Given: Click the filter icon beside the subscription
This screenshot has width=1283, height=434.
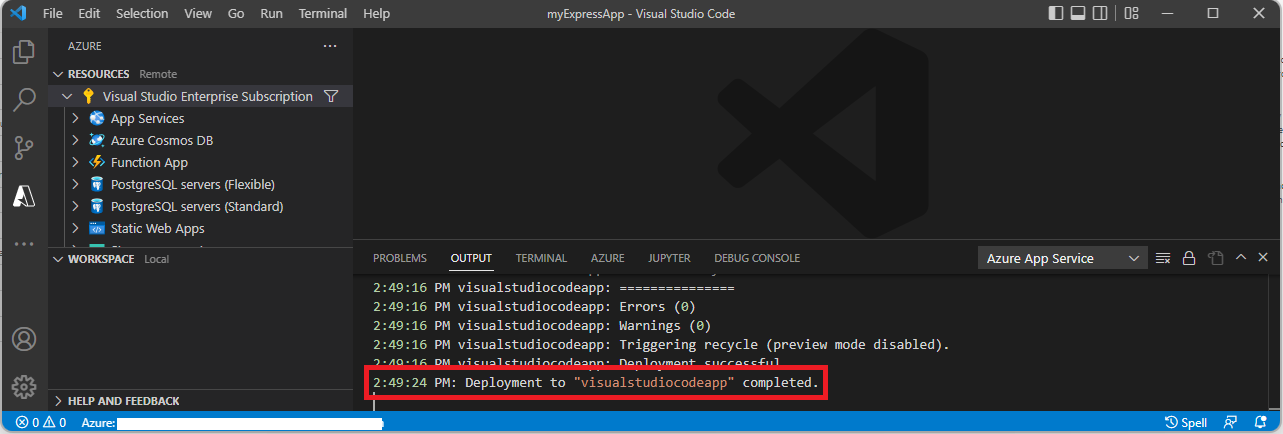Looking at the screenshot, I should 331,97.
